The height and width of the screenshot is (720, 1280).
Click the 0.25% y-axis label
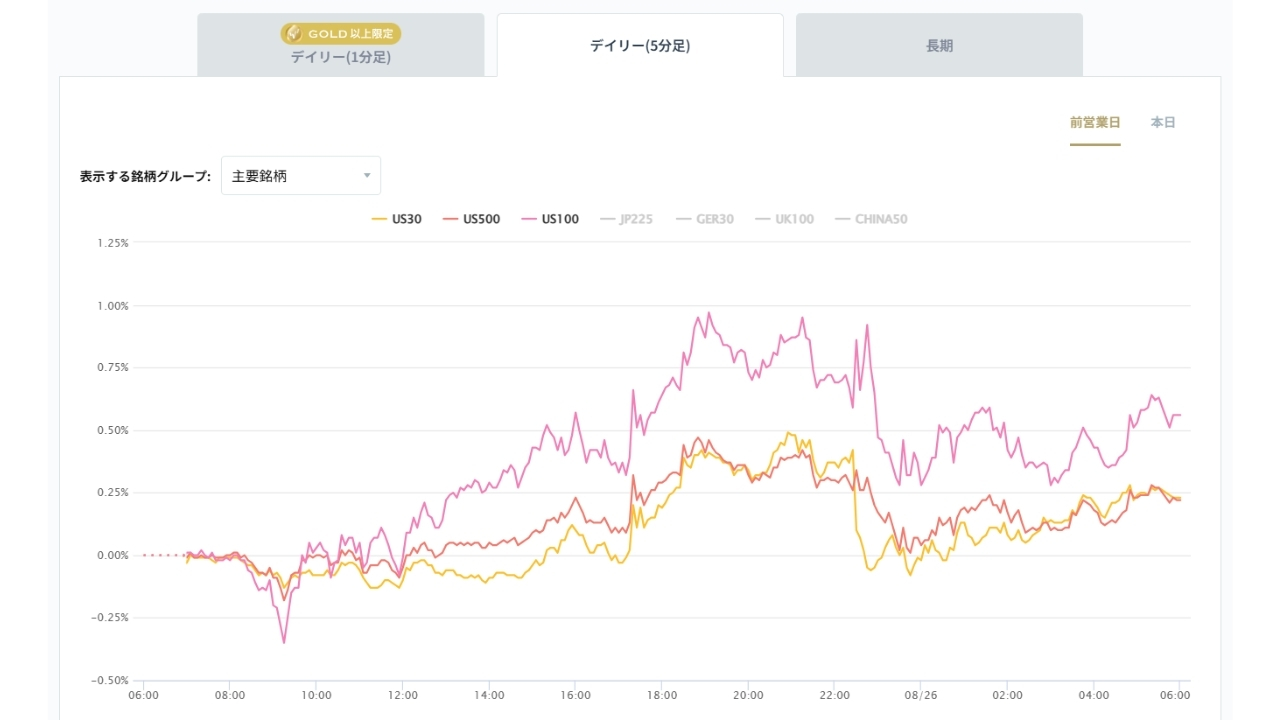[113, 493]
